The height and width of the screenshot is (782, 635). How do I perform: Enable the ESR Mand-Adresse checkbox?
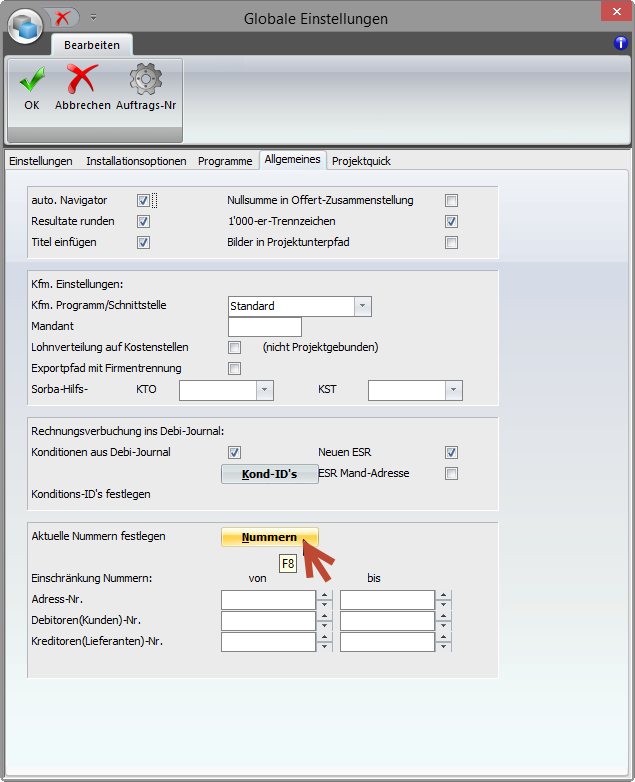pos(451,473)
